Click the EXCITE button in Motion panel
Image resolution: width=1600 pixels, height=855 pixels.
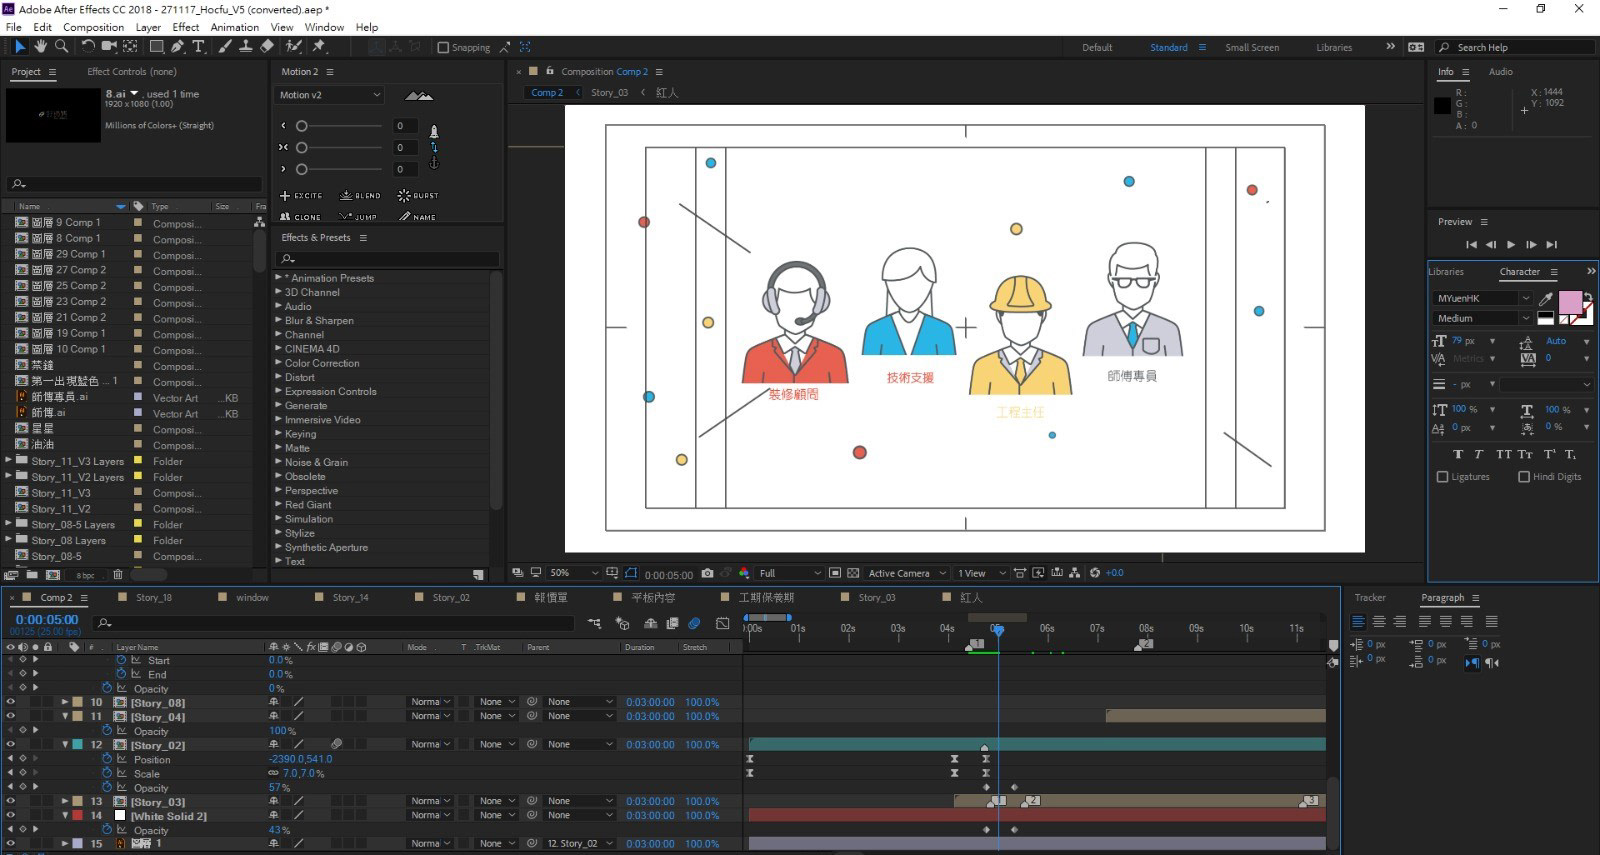301,196
